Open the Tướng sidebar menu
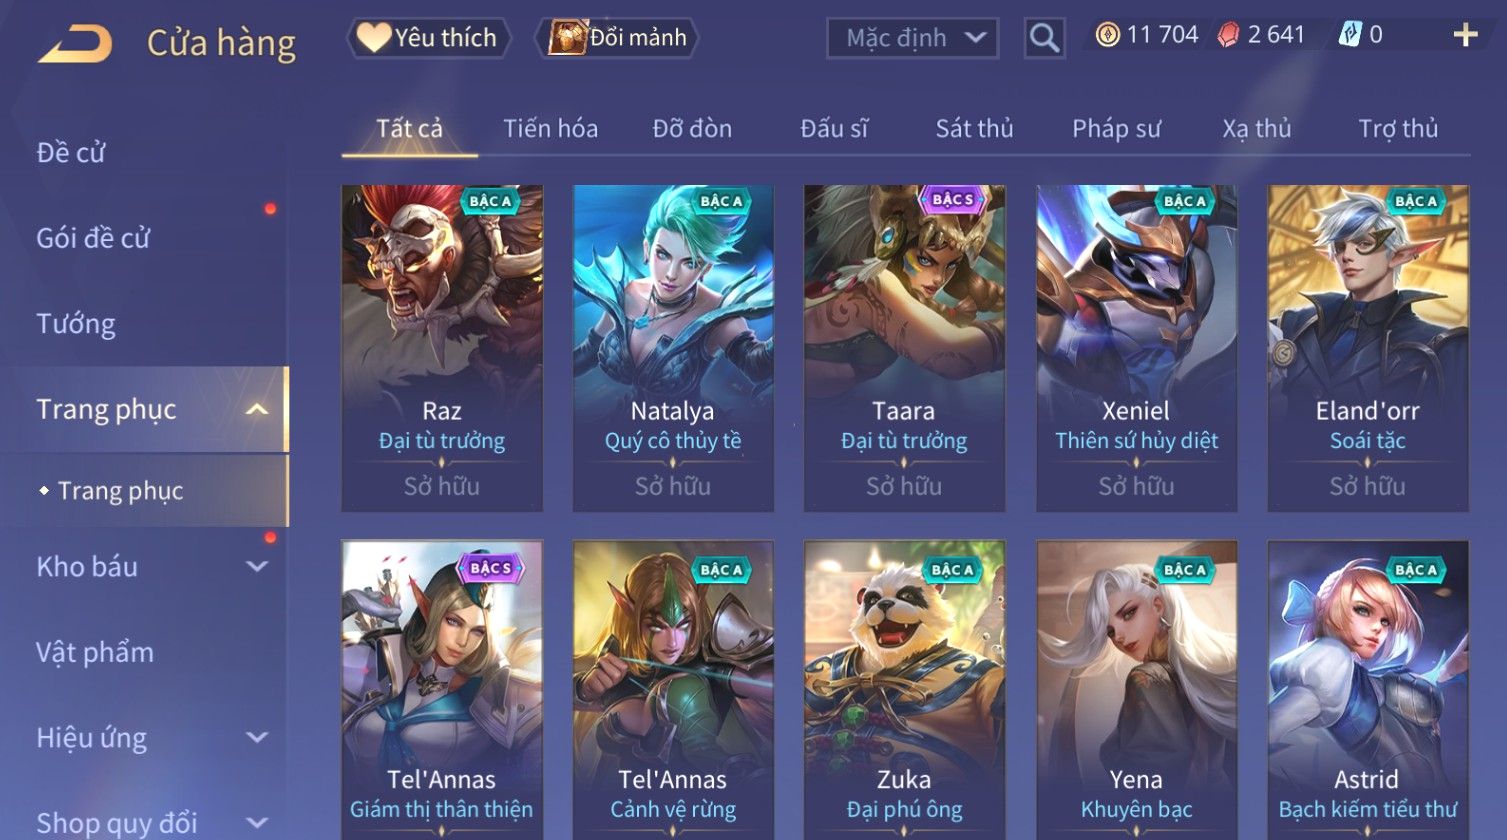Image resolution: width=1507 pixels, height=840 pixels. 76,324
